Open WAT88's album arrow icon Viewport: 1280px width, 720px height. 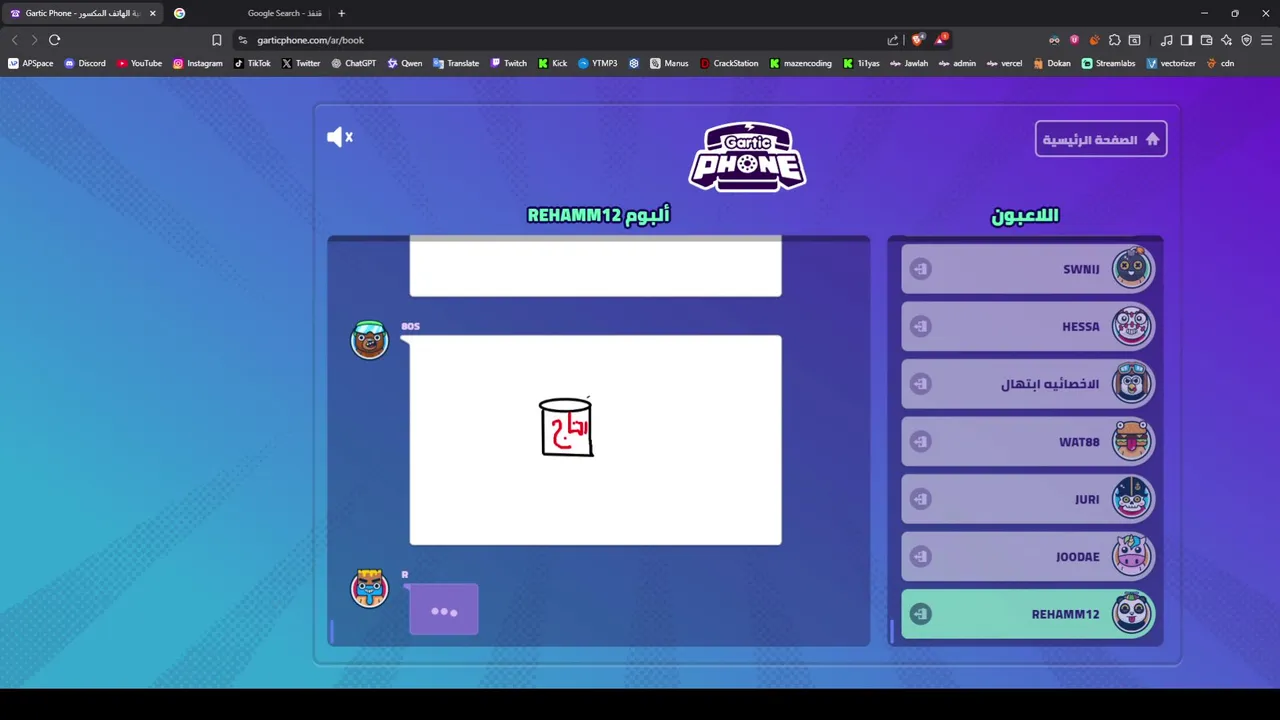point(920,441)
